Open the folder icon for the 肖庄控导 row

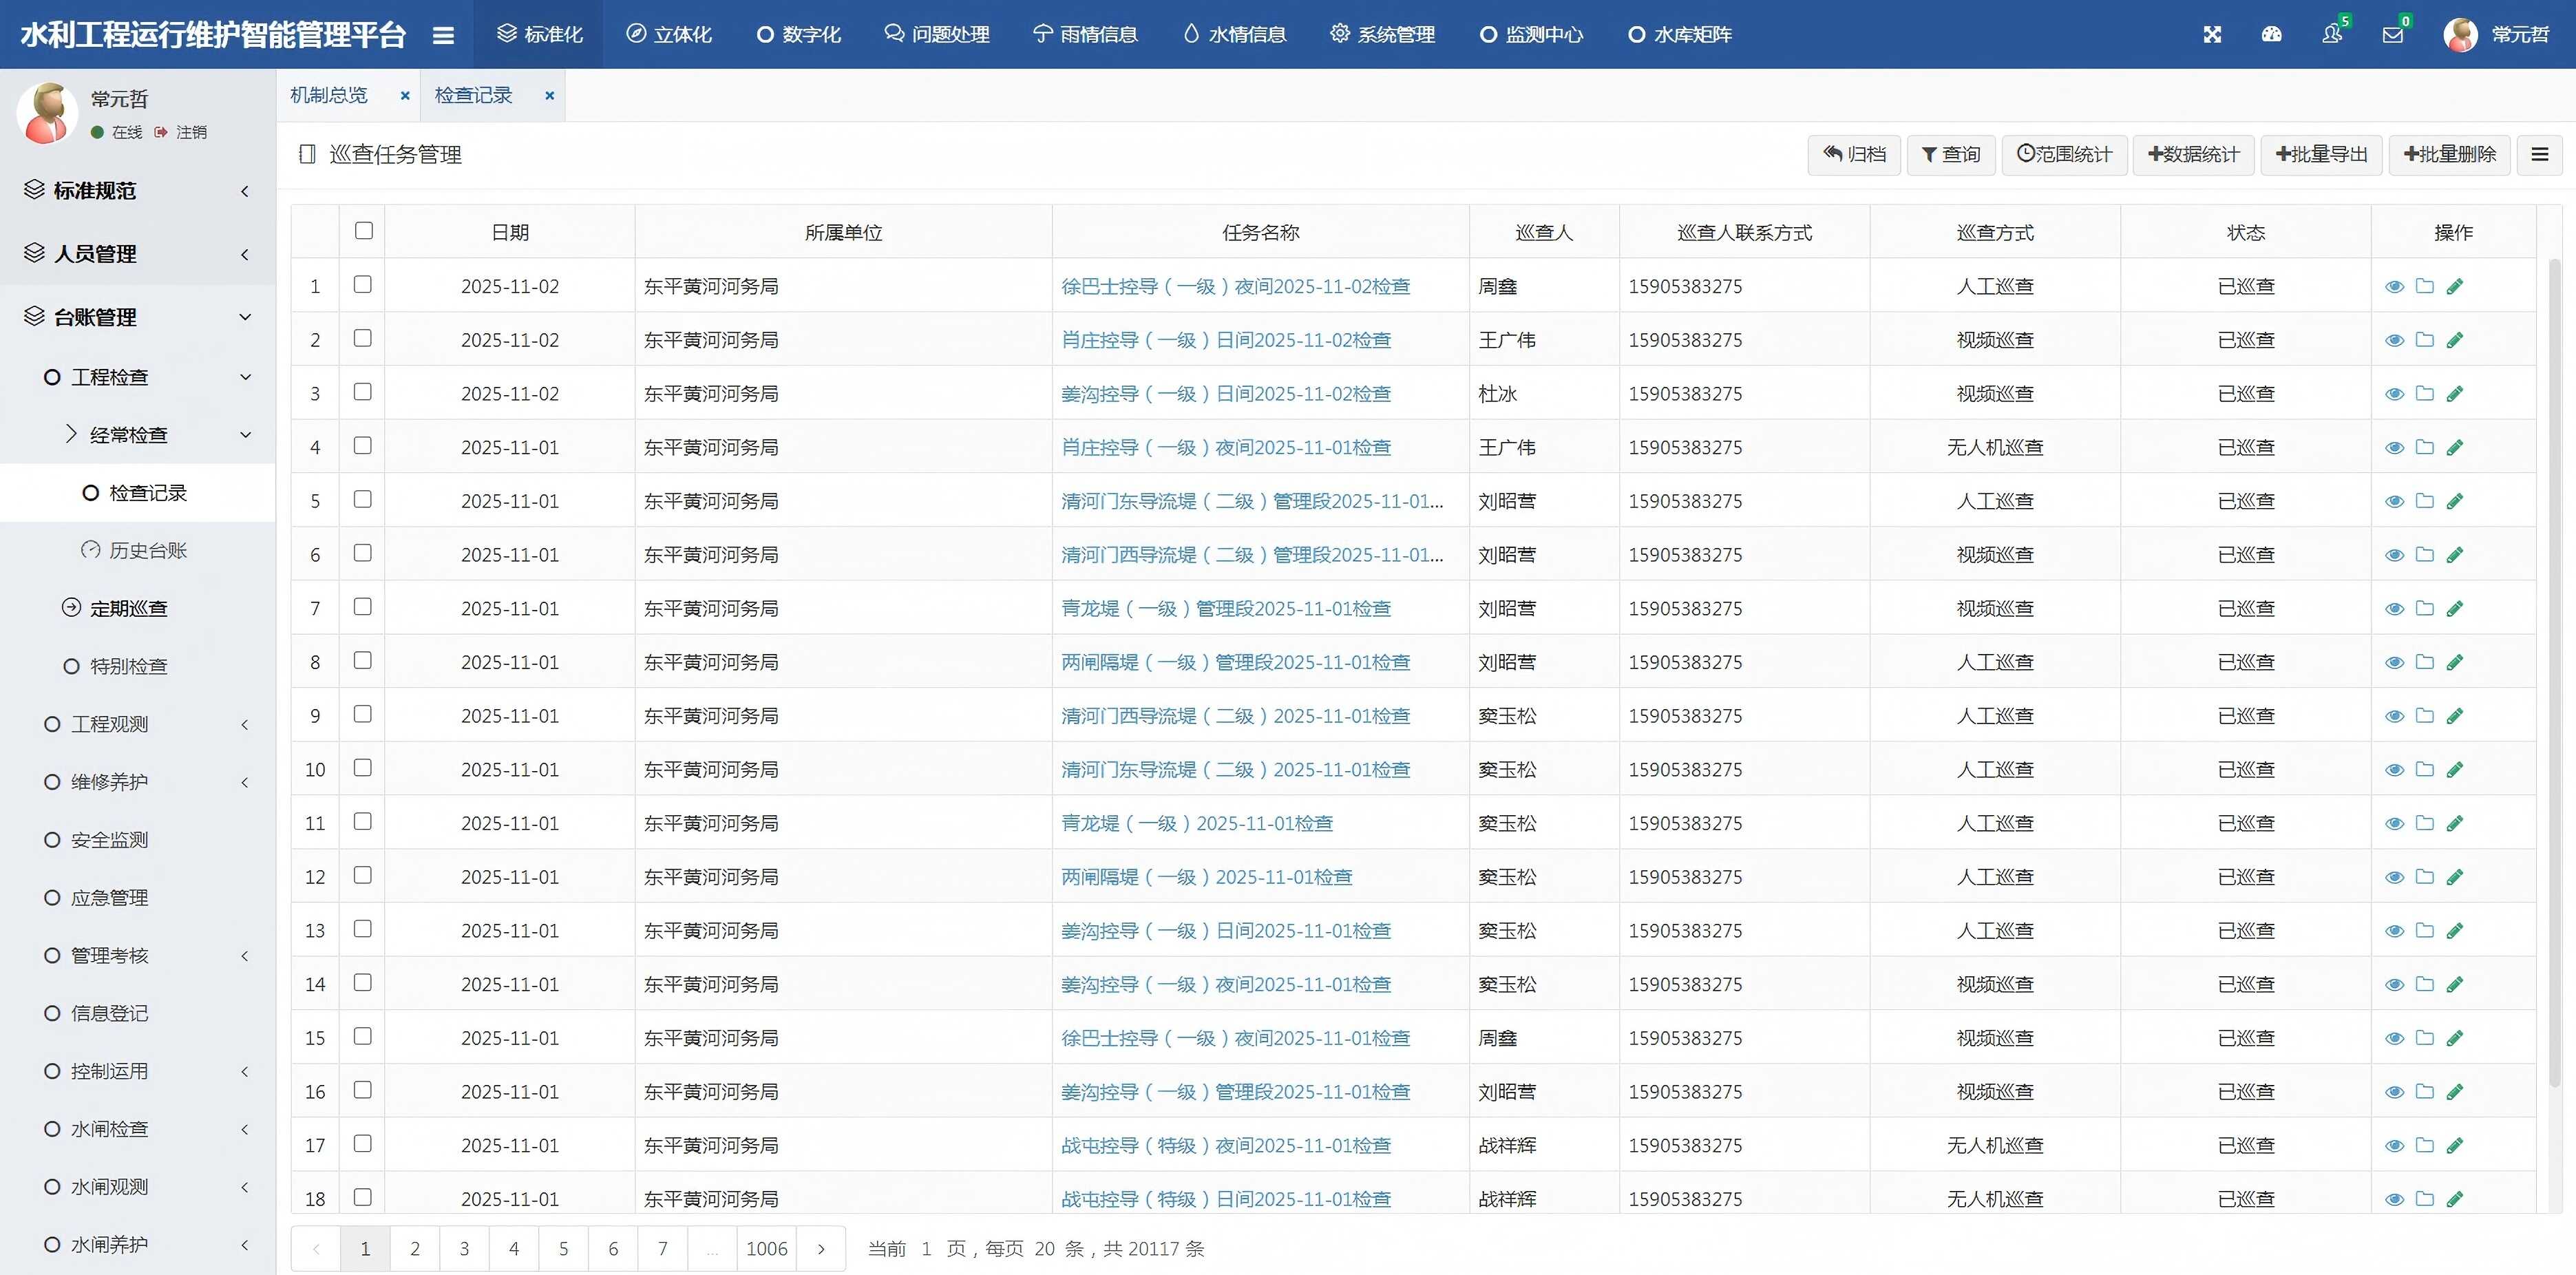pyautogui.click(x=2425, y=339)
